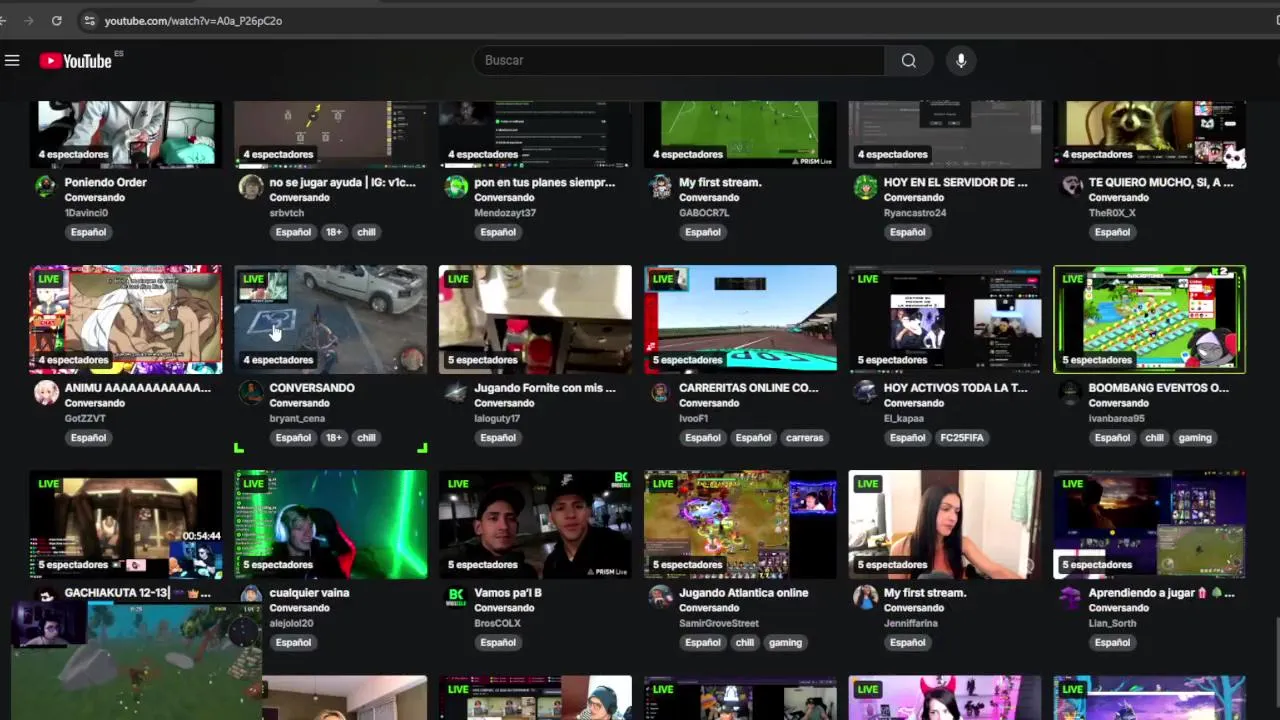1280x720 pixels.
Task: Open srbvtch channel avatar
Action: click(251, 187)
